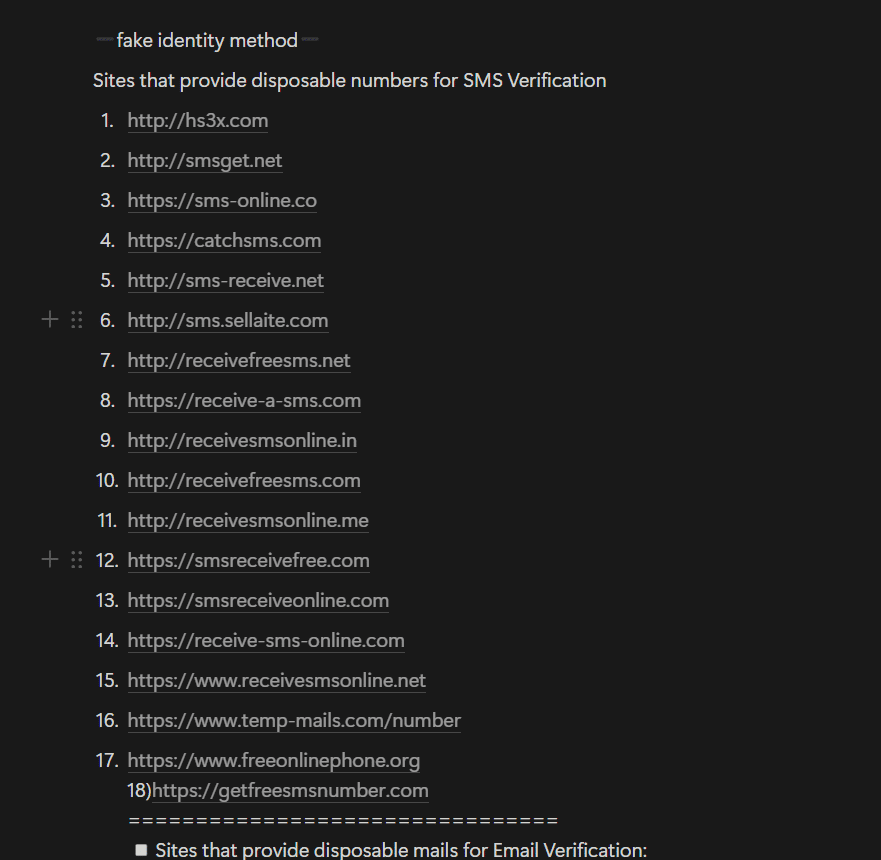Click the drag handle beside sms.sellaite.com
Screen dimensions: 881x860
point(77,320)
